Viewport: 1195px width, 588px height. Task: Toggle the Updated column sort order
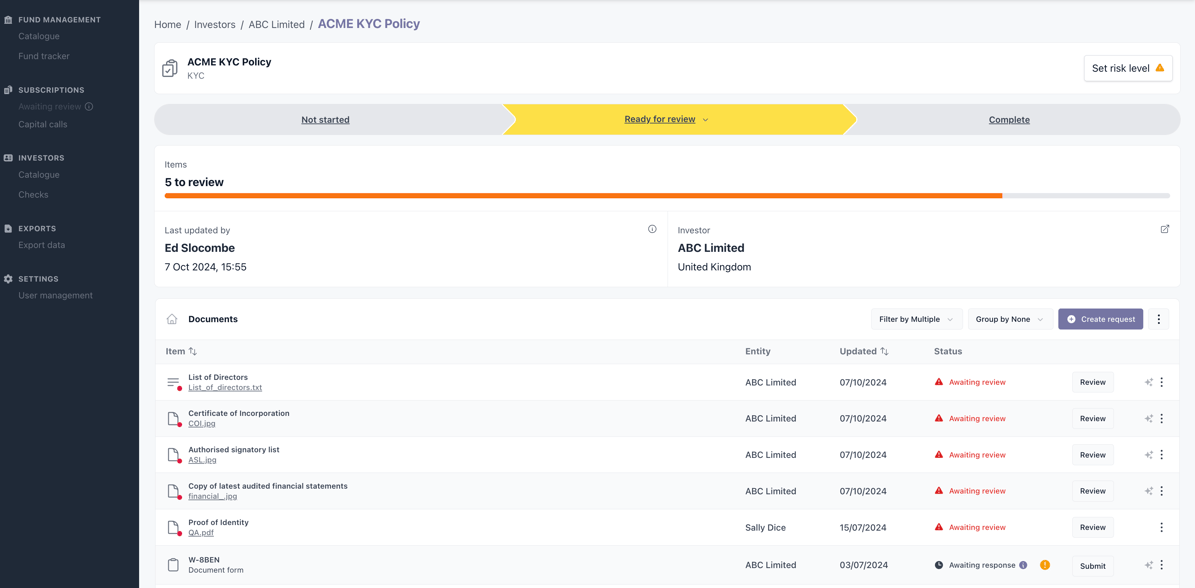(885, 351)
